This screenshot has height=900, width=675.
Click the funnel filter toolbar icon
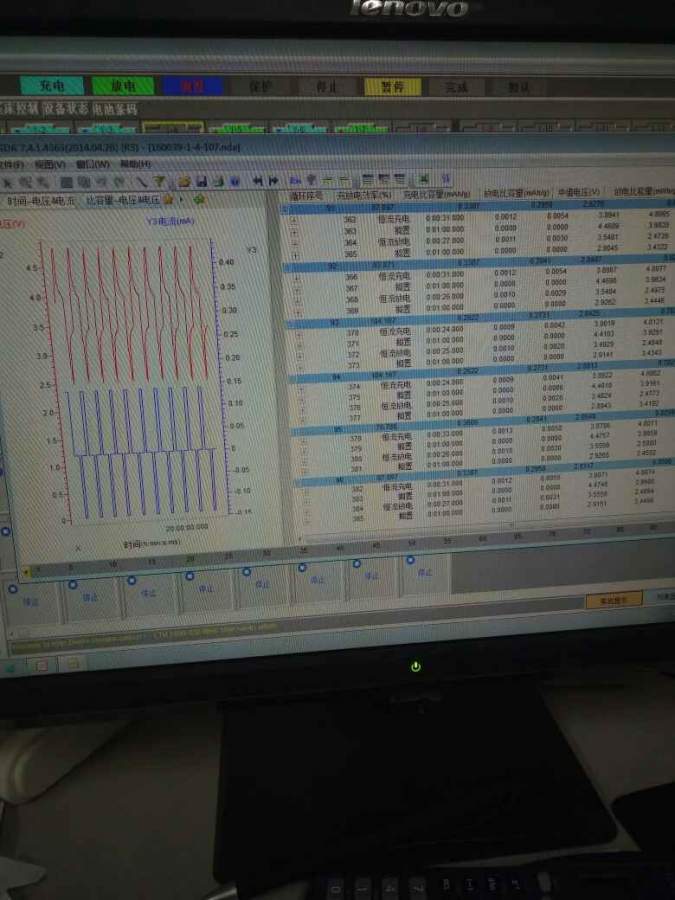160,182
